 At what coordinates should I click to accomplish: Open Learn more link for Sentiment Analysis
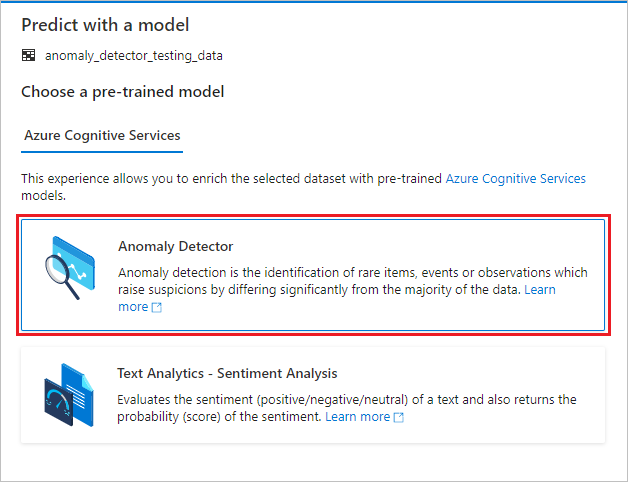click(358, 416)
